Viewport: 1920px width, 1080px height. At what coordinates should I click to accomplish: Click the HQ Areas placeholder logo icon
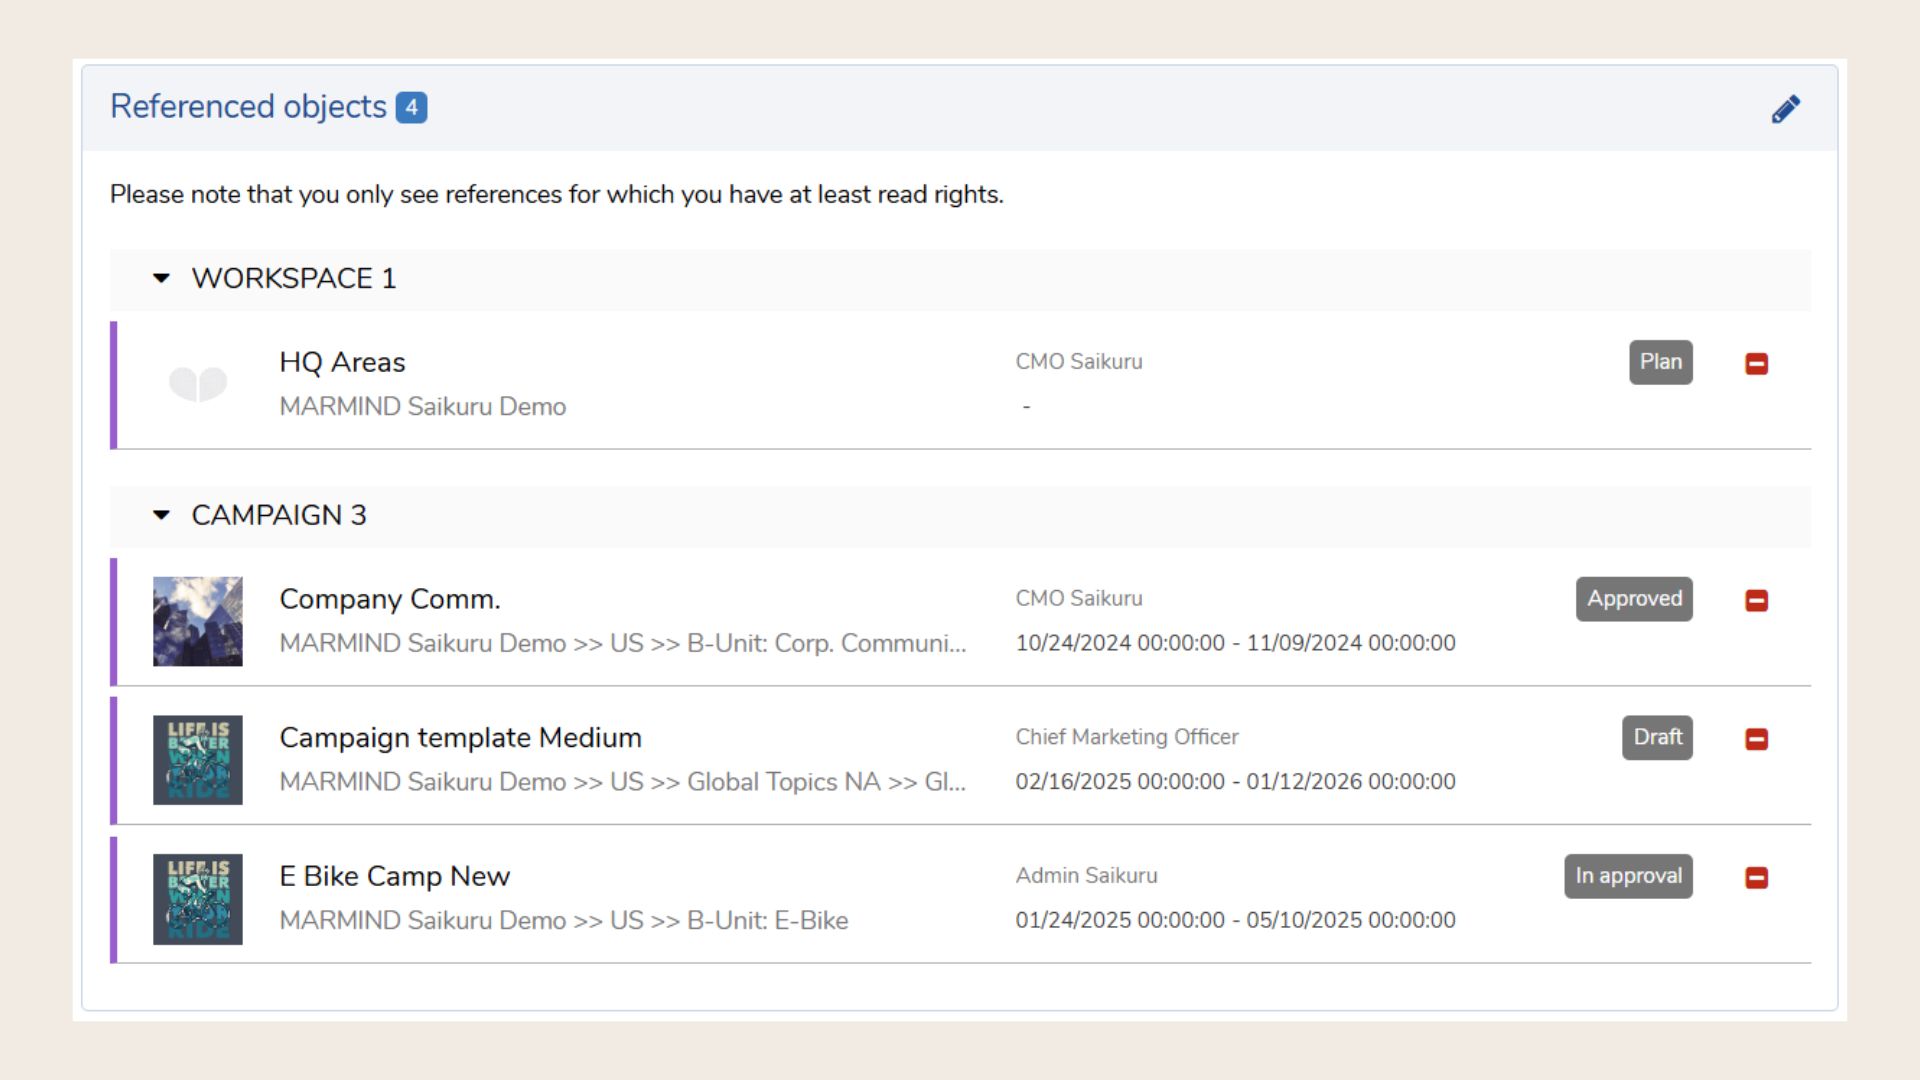(198, 384)
